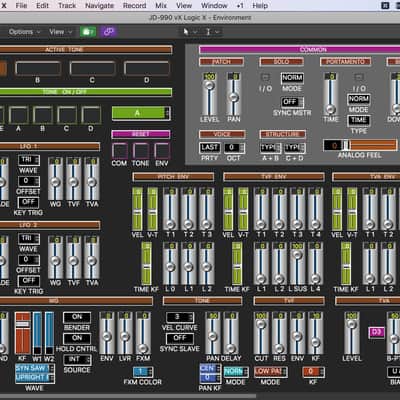Viewport: 400px width, 400px height.
Task: Open the Track menu
Action: [x=67, y=5]
